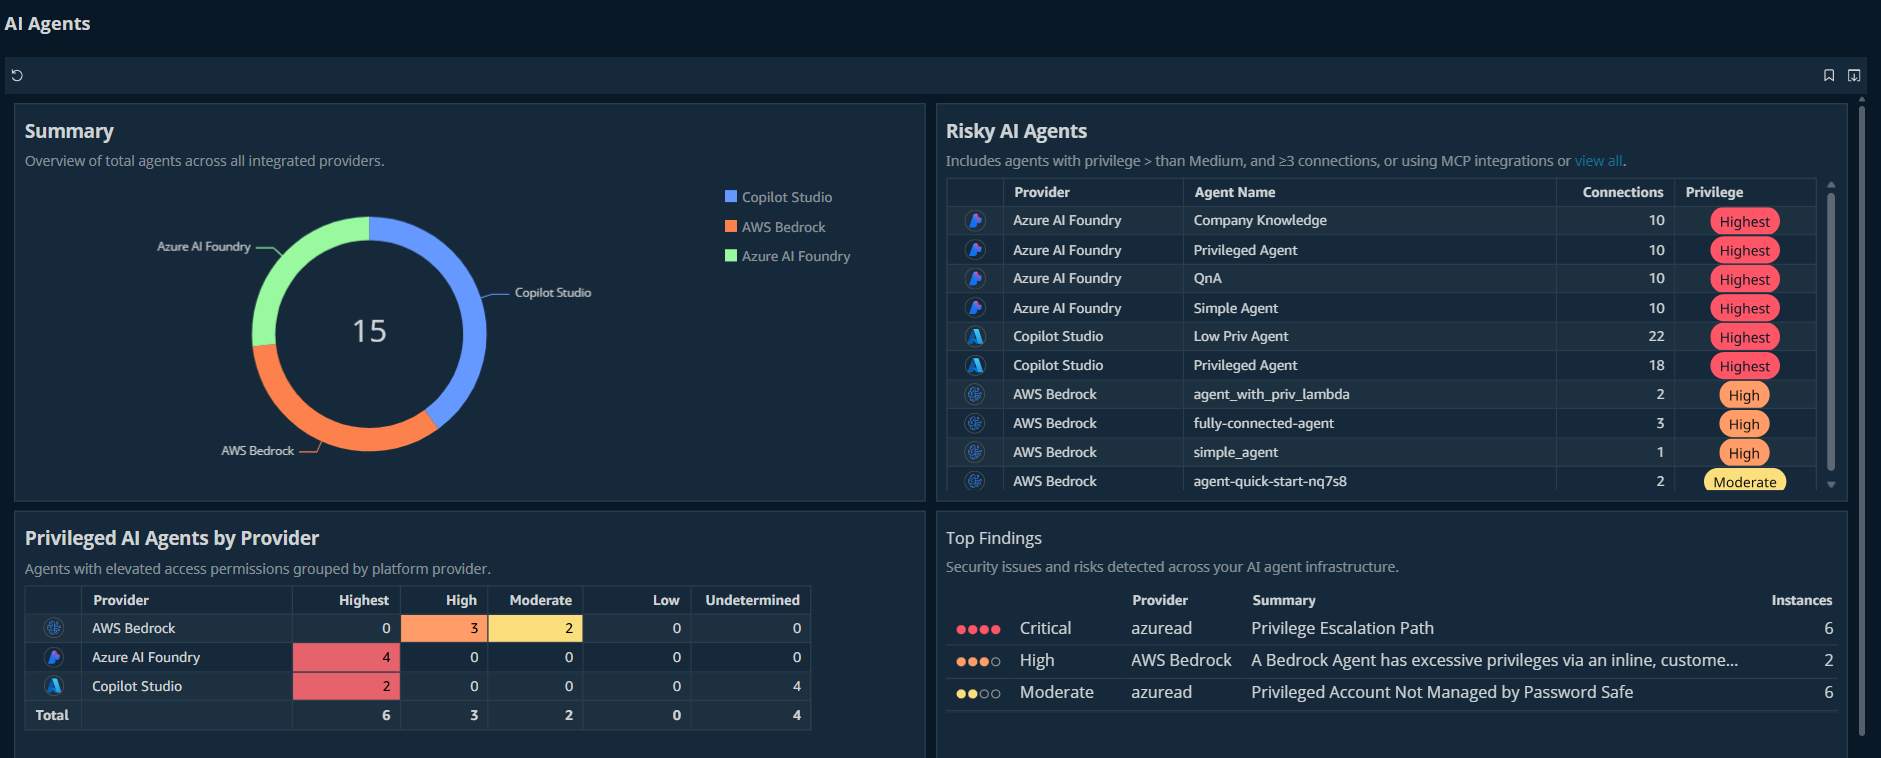1881x758 pixels.
Task: Open the 'Privilege Escalation Path' finding
Action: 1342,628
